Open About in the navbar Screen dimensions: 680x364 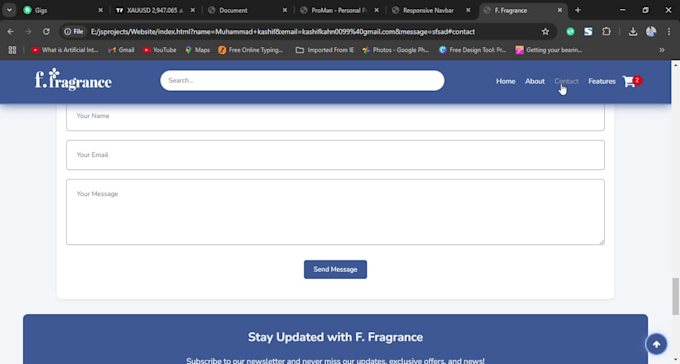click(x=535, y=81)
